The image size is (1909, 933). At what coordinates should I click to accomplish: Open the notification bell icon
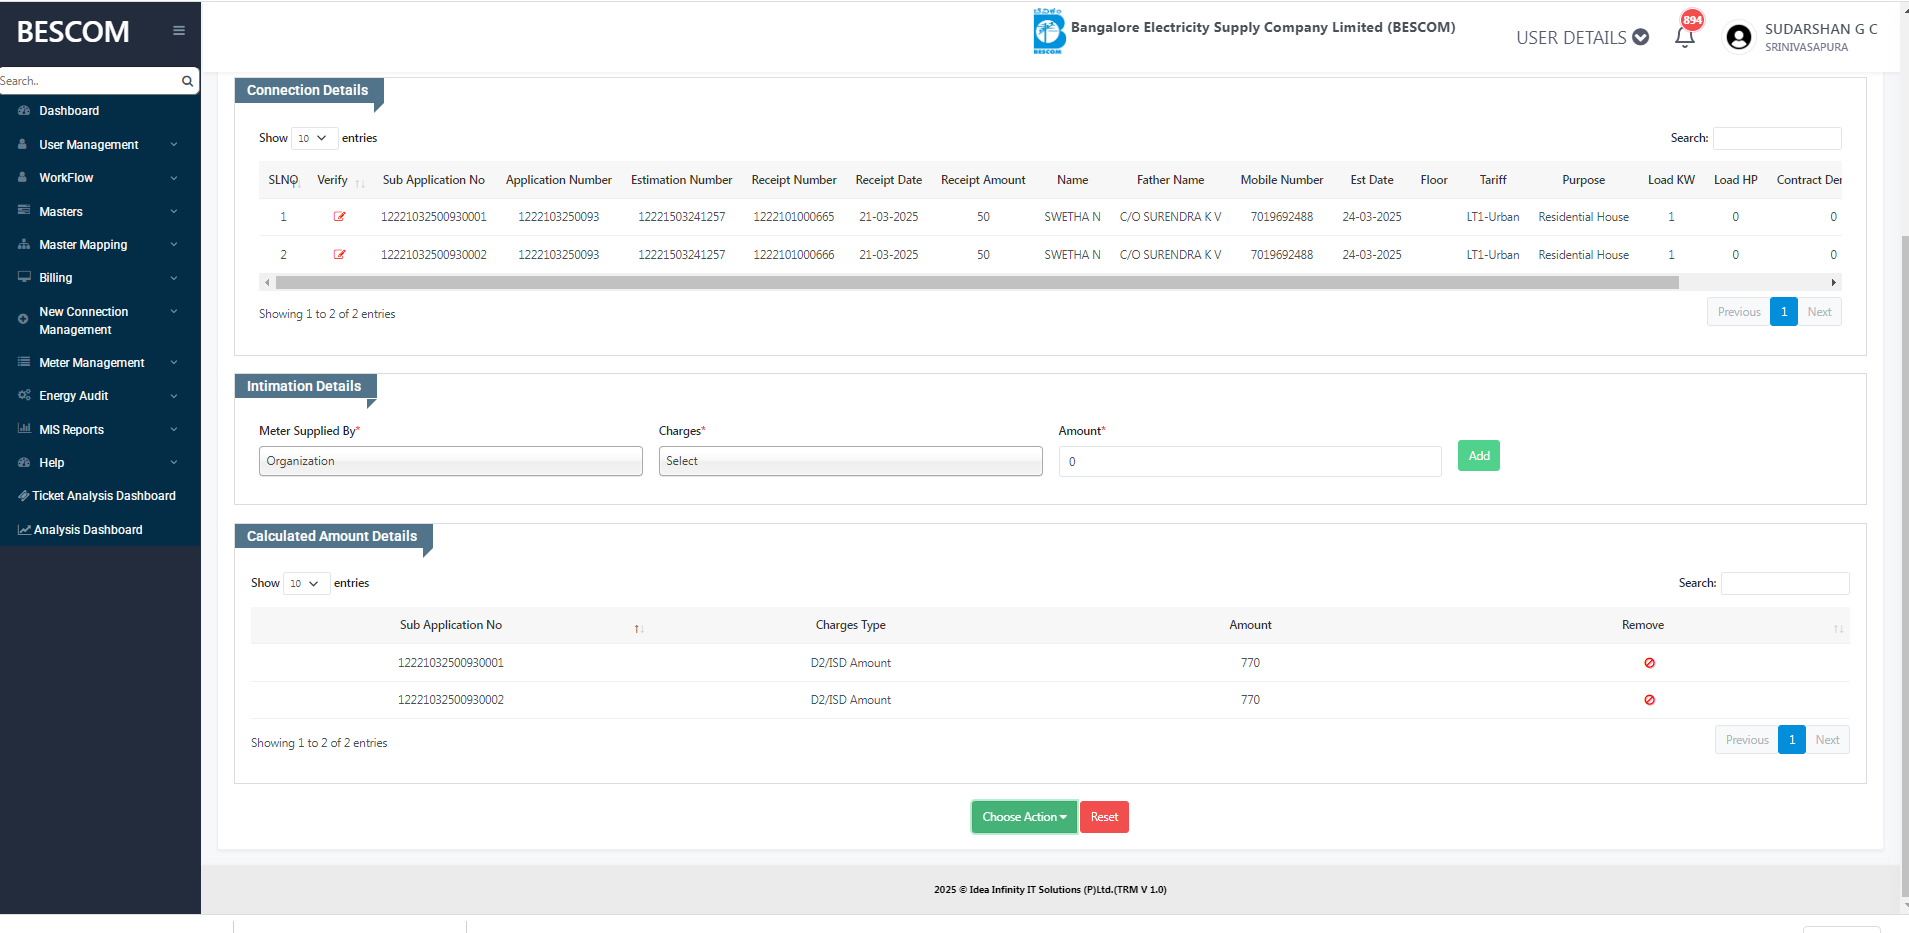click(1685, 37)
